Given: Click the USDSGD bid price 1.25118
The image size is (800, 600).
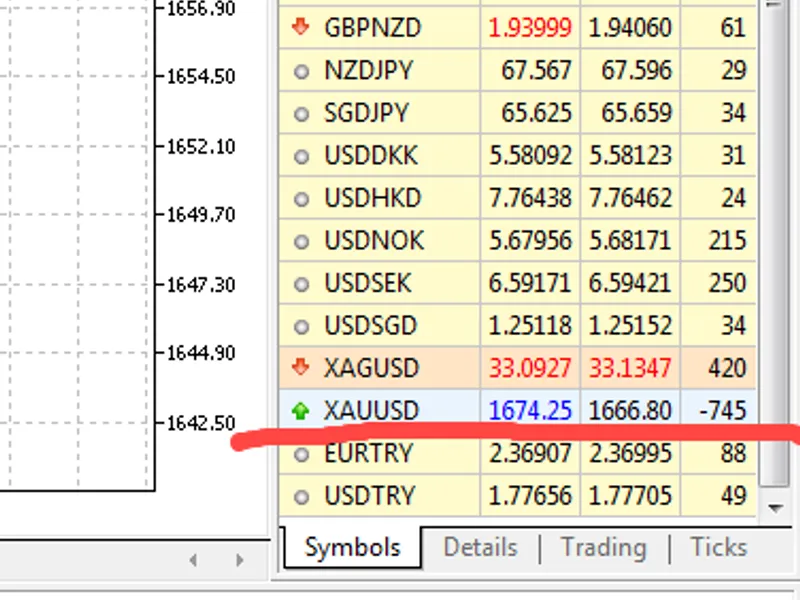Looking at the screenshot, I should click(x=530, y=326).
